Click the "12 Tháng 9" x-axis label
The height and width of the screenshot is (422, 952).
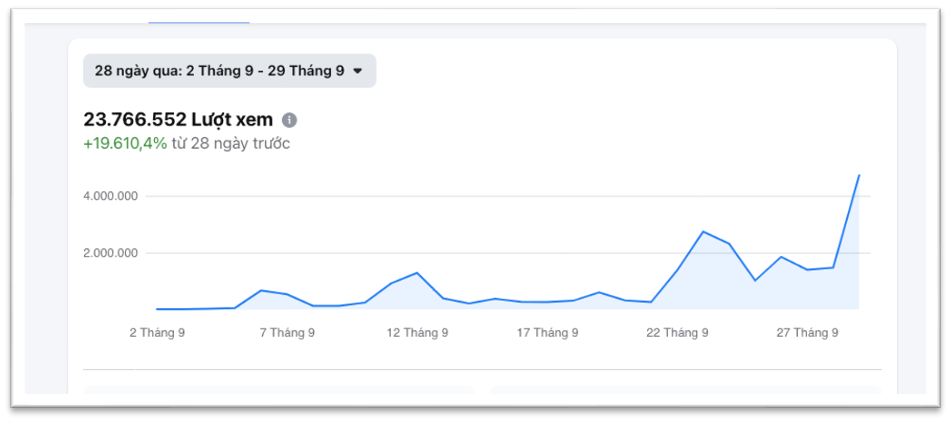click(x=417, y=333)
